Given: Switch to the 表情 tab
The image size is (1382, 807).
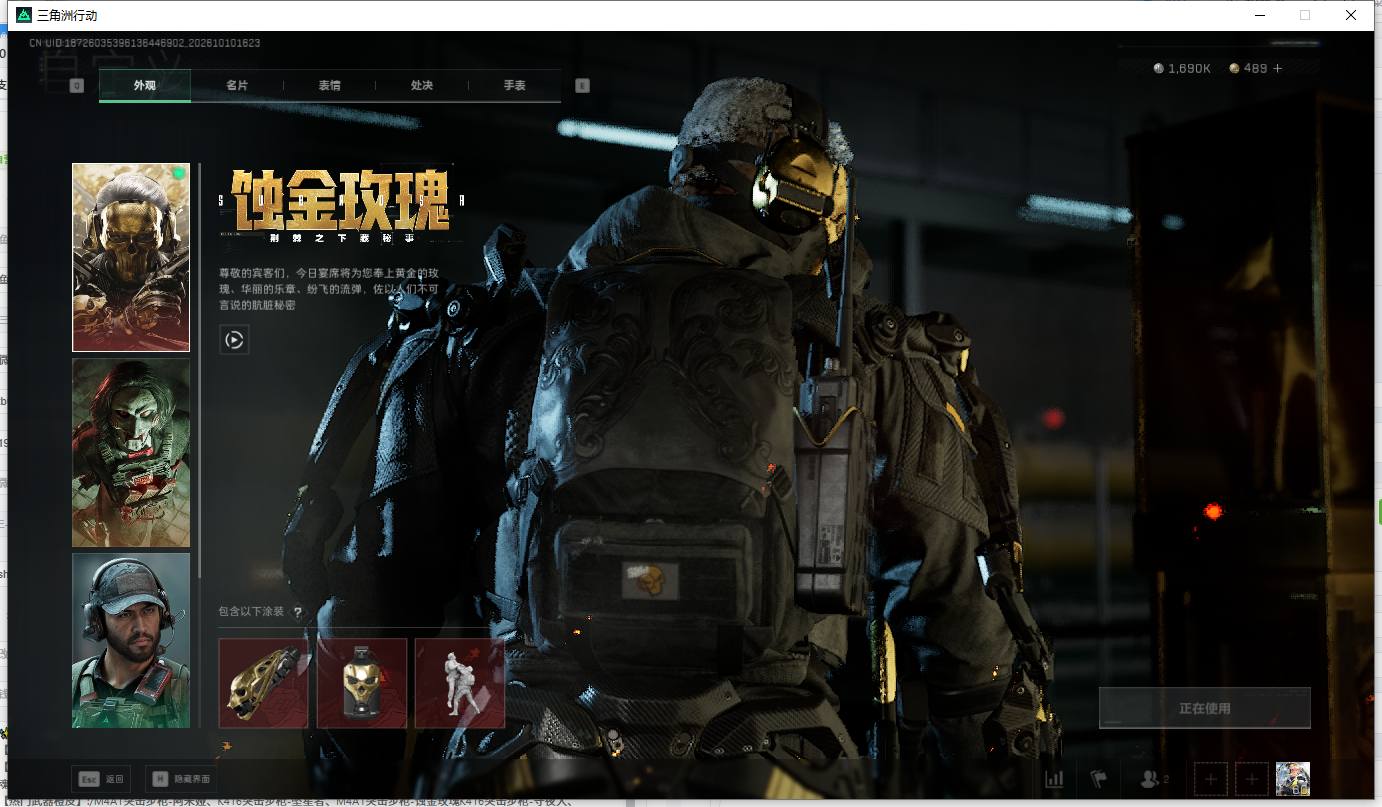Looking at the screenshot, I should point(329,86).
